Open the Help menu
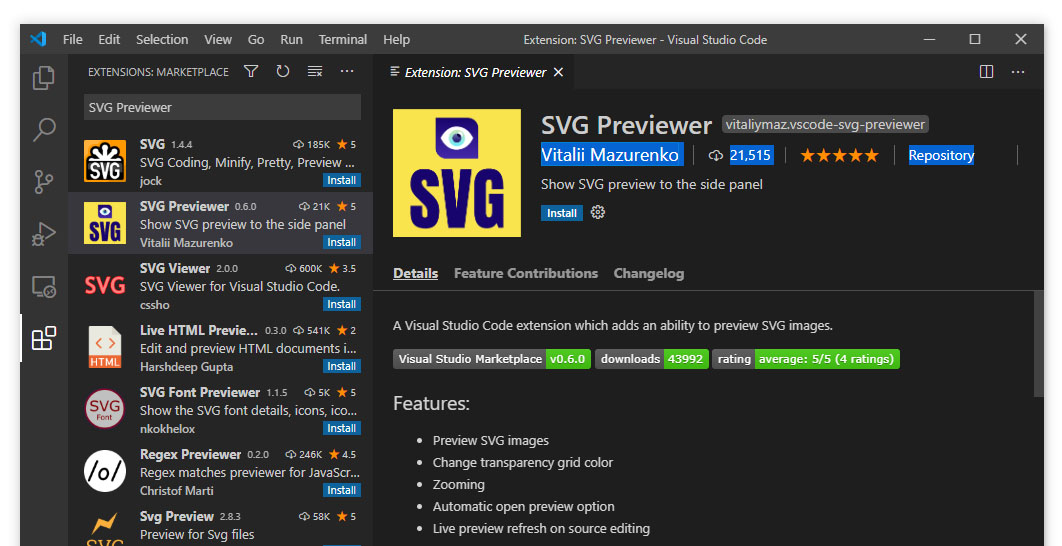The width and height of the screenshot is (1062, 546). pyautogui.click(x=396, y=39)
